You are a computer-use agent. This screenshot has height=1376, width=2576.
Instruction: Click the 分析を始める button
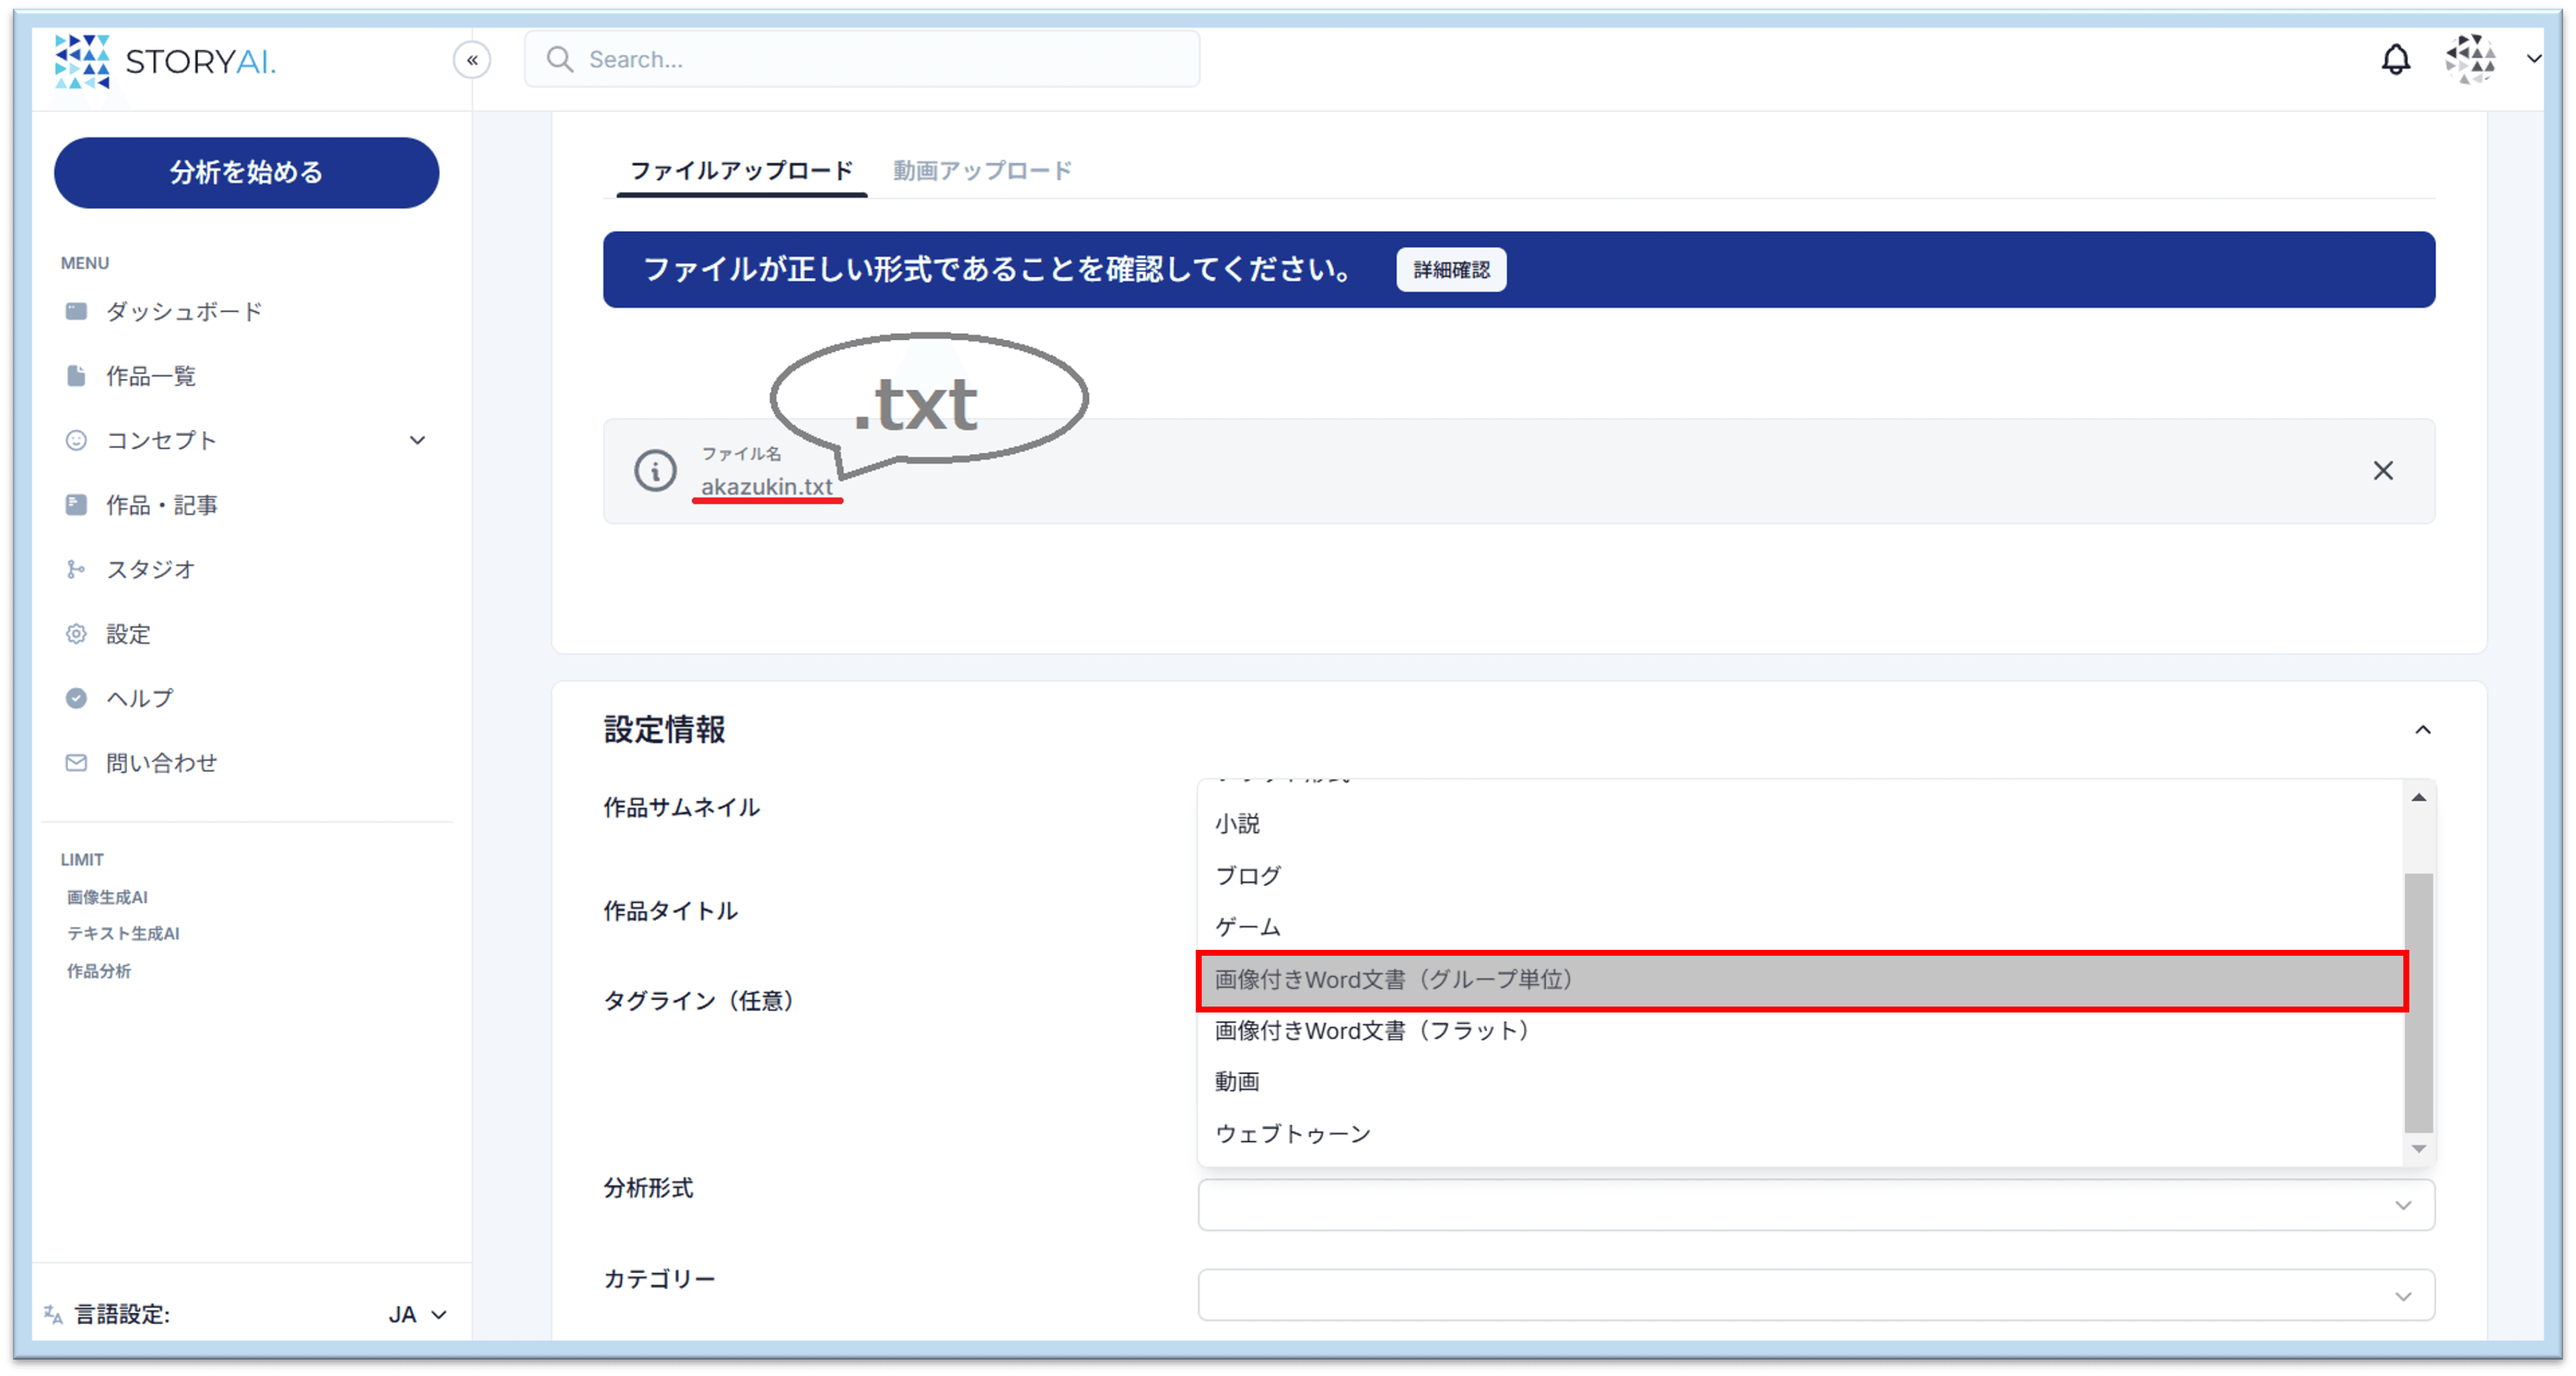(246, 173)
